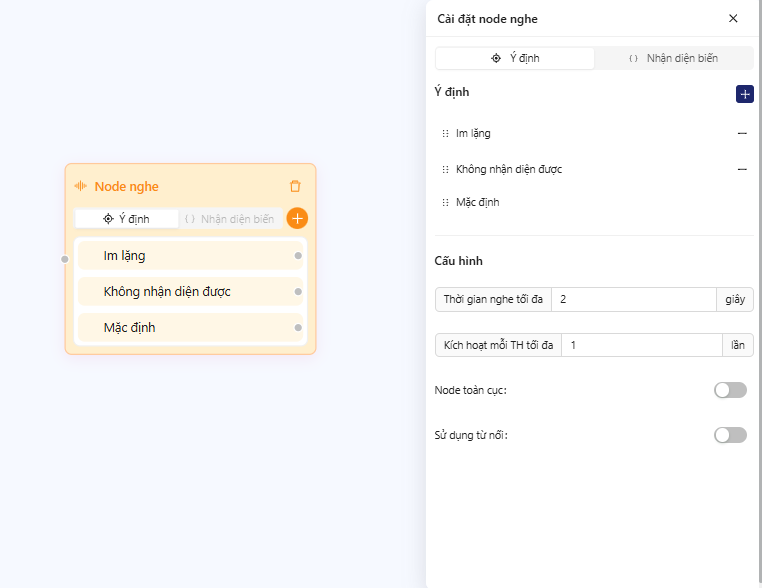Click drag handle of Không nhận diện được row
This screenshot has width=762, height=588.
click(445, 169)
